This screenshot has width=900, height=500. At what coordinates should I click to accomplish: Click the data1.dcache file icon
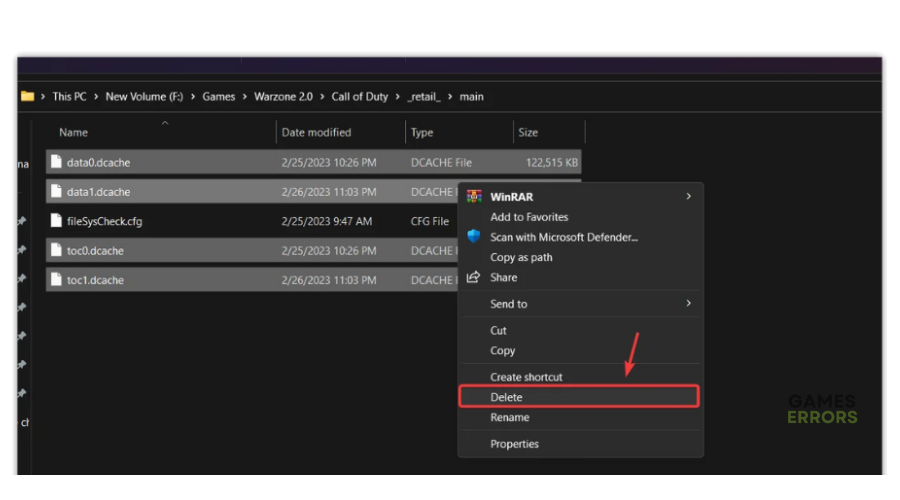[56, 191]
